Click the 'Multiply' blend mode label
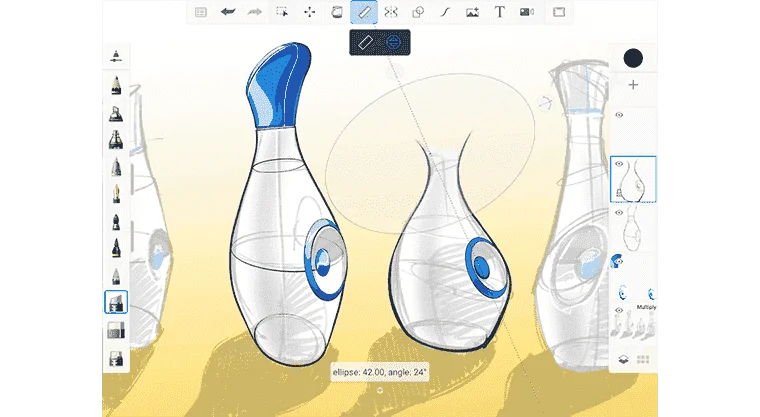760x417 pixels. [x=646, y=307]
